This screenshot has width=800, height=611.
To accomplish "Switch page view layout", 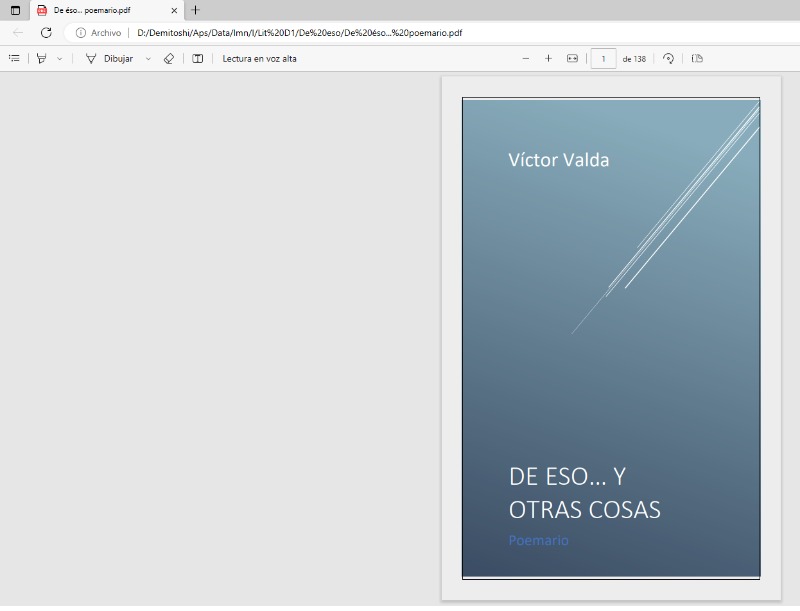I will coord(697,59).
